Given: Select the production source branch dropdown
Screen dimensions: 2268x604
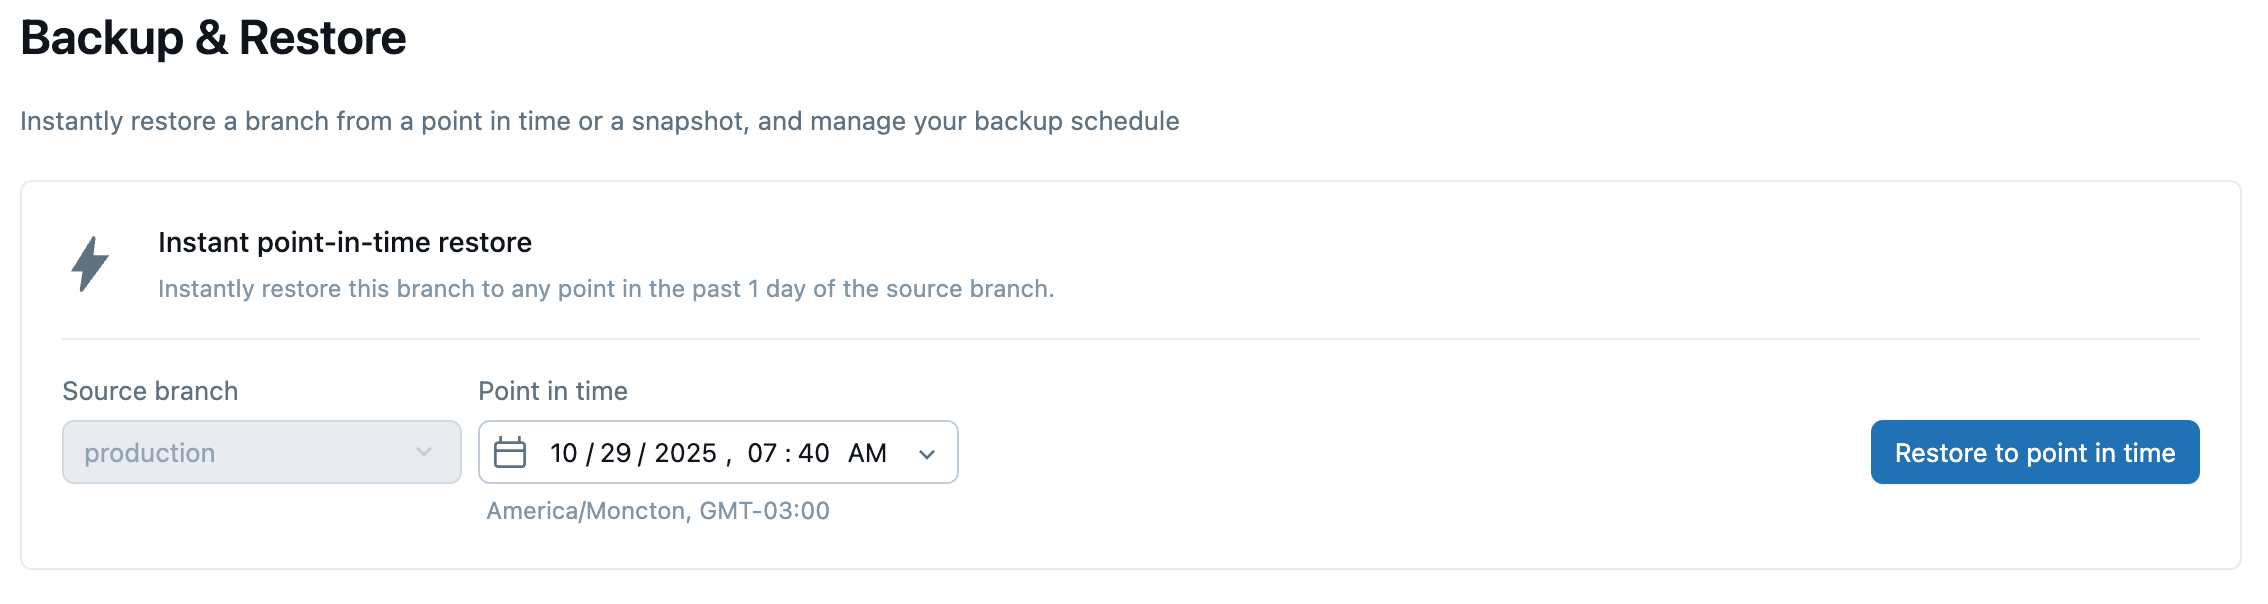Looking at the screenshot, I should [x=250, y=453].
